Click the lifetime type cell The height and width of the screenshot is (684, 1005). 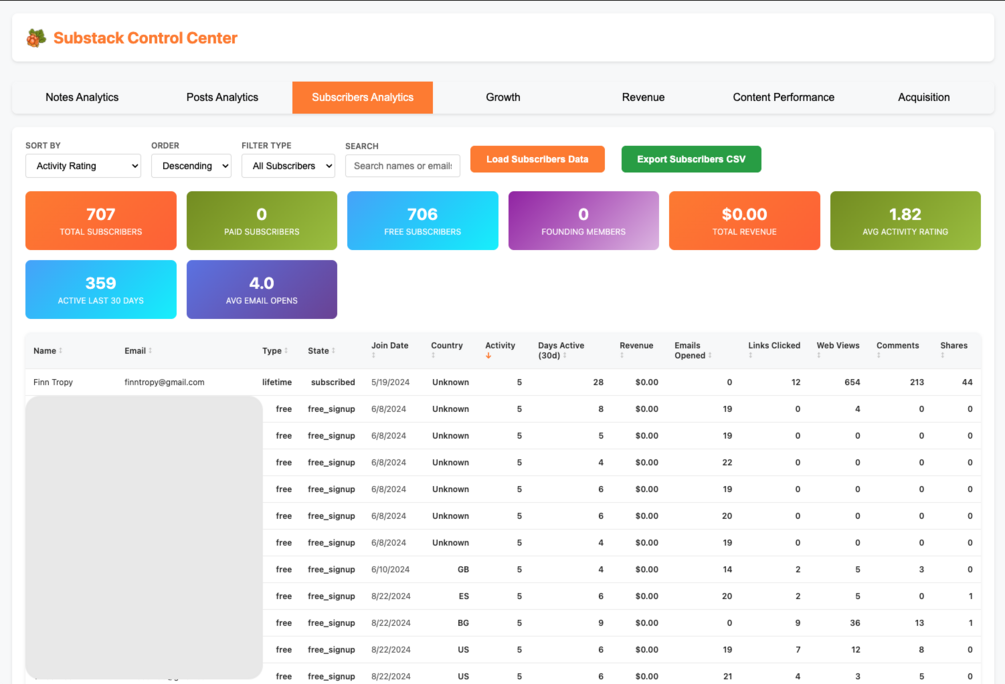(x=277, y=382)
